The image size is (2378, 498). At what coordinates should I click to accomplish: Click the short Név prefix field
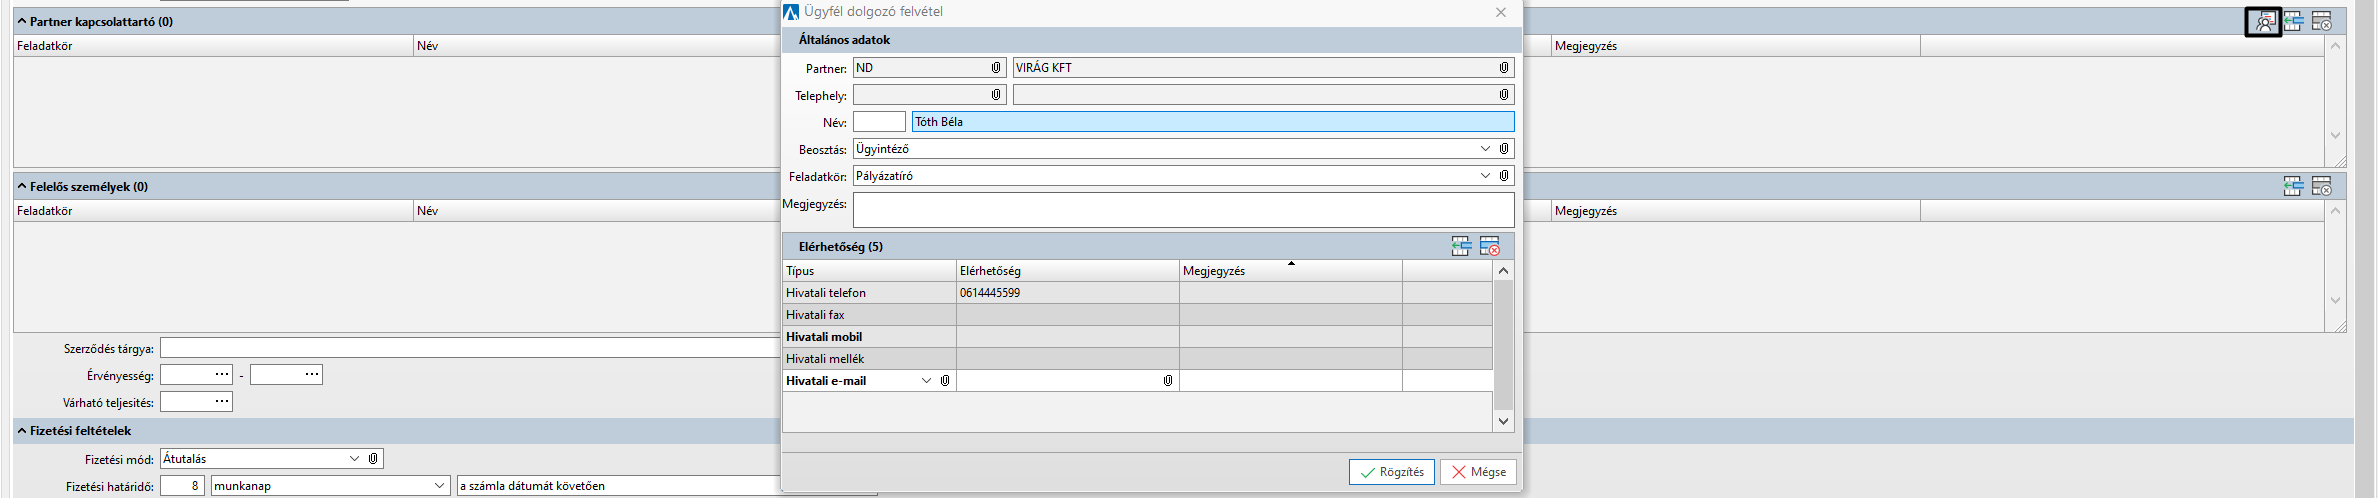coord(879,122)
